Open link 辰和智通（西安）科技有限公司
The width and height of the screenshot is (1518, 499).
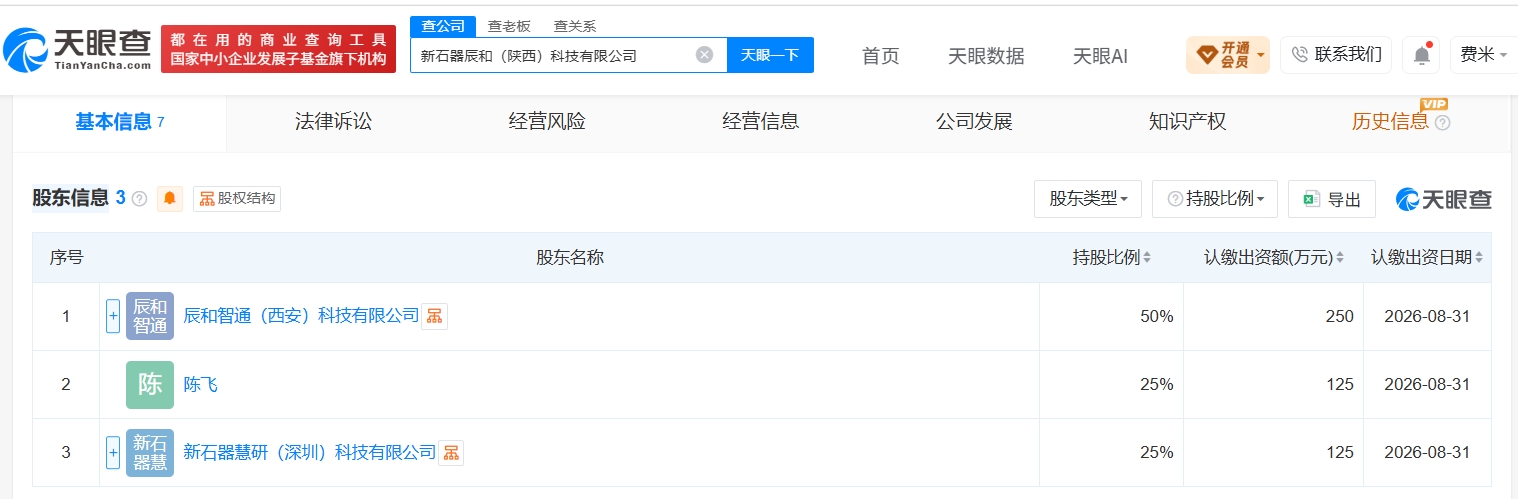(x=301, y=316)
